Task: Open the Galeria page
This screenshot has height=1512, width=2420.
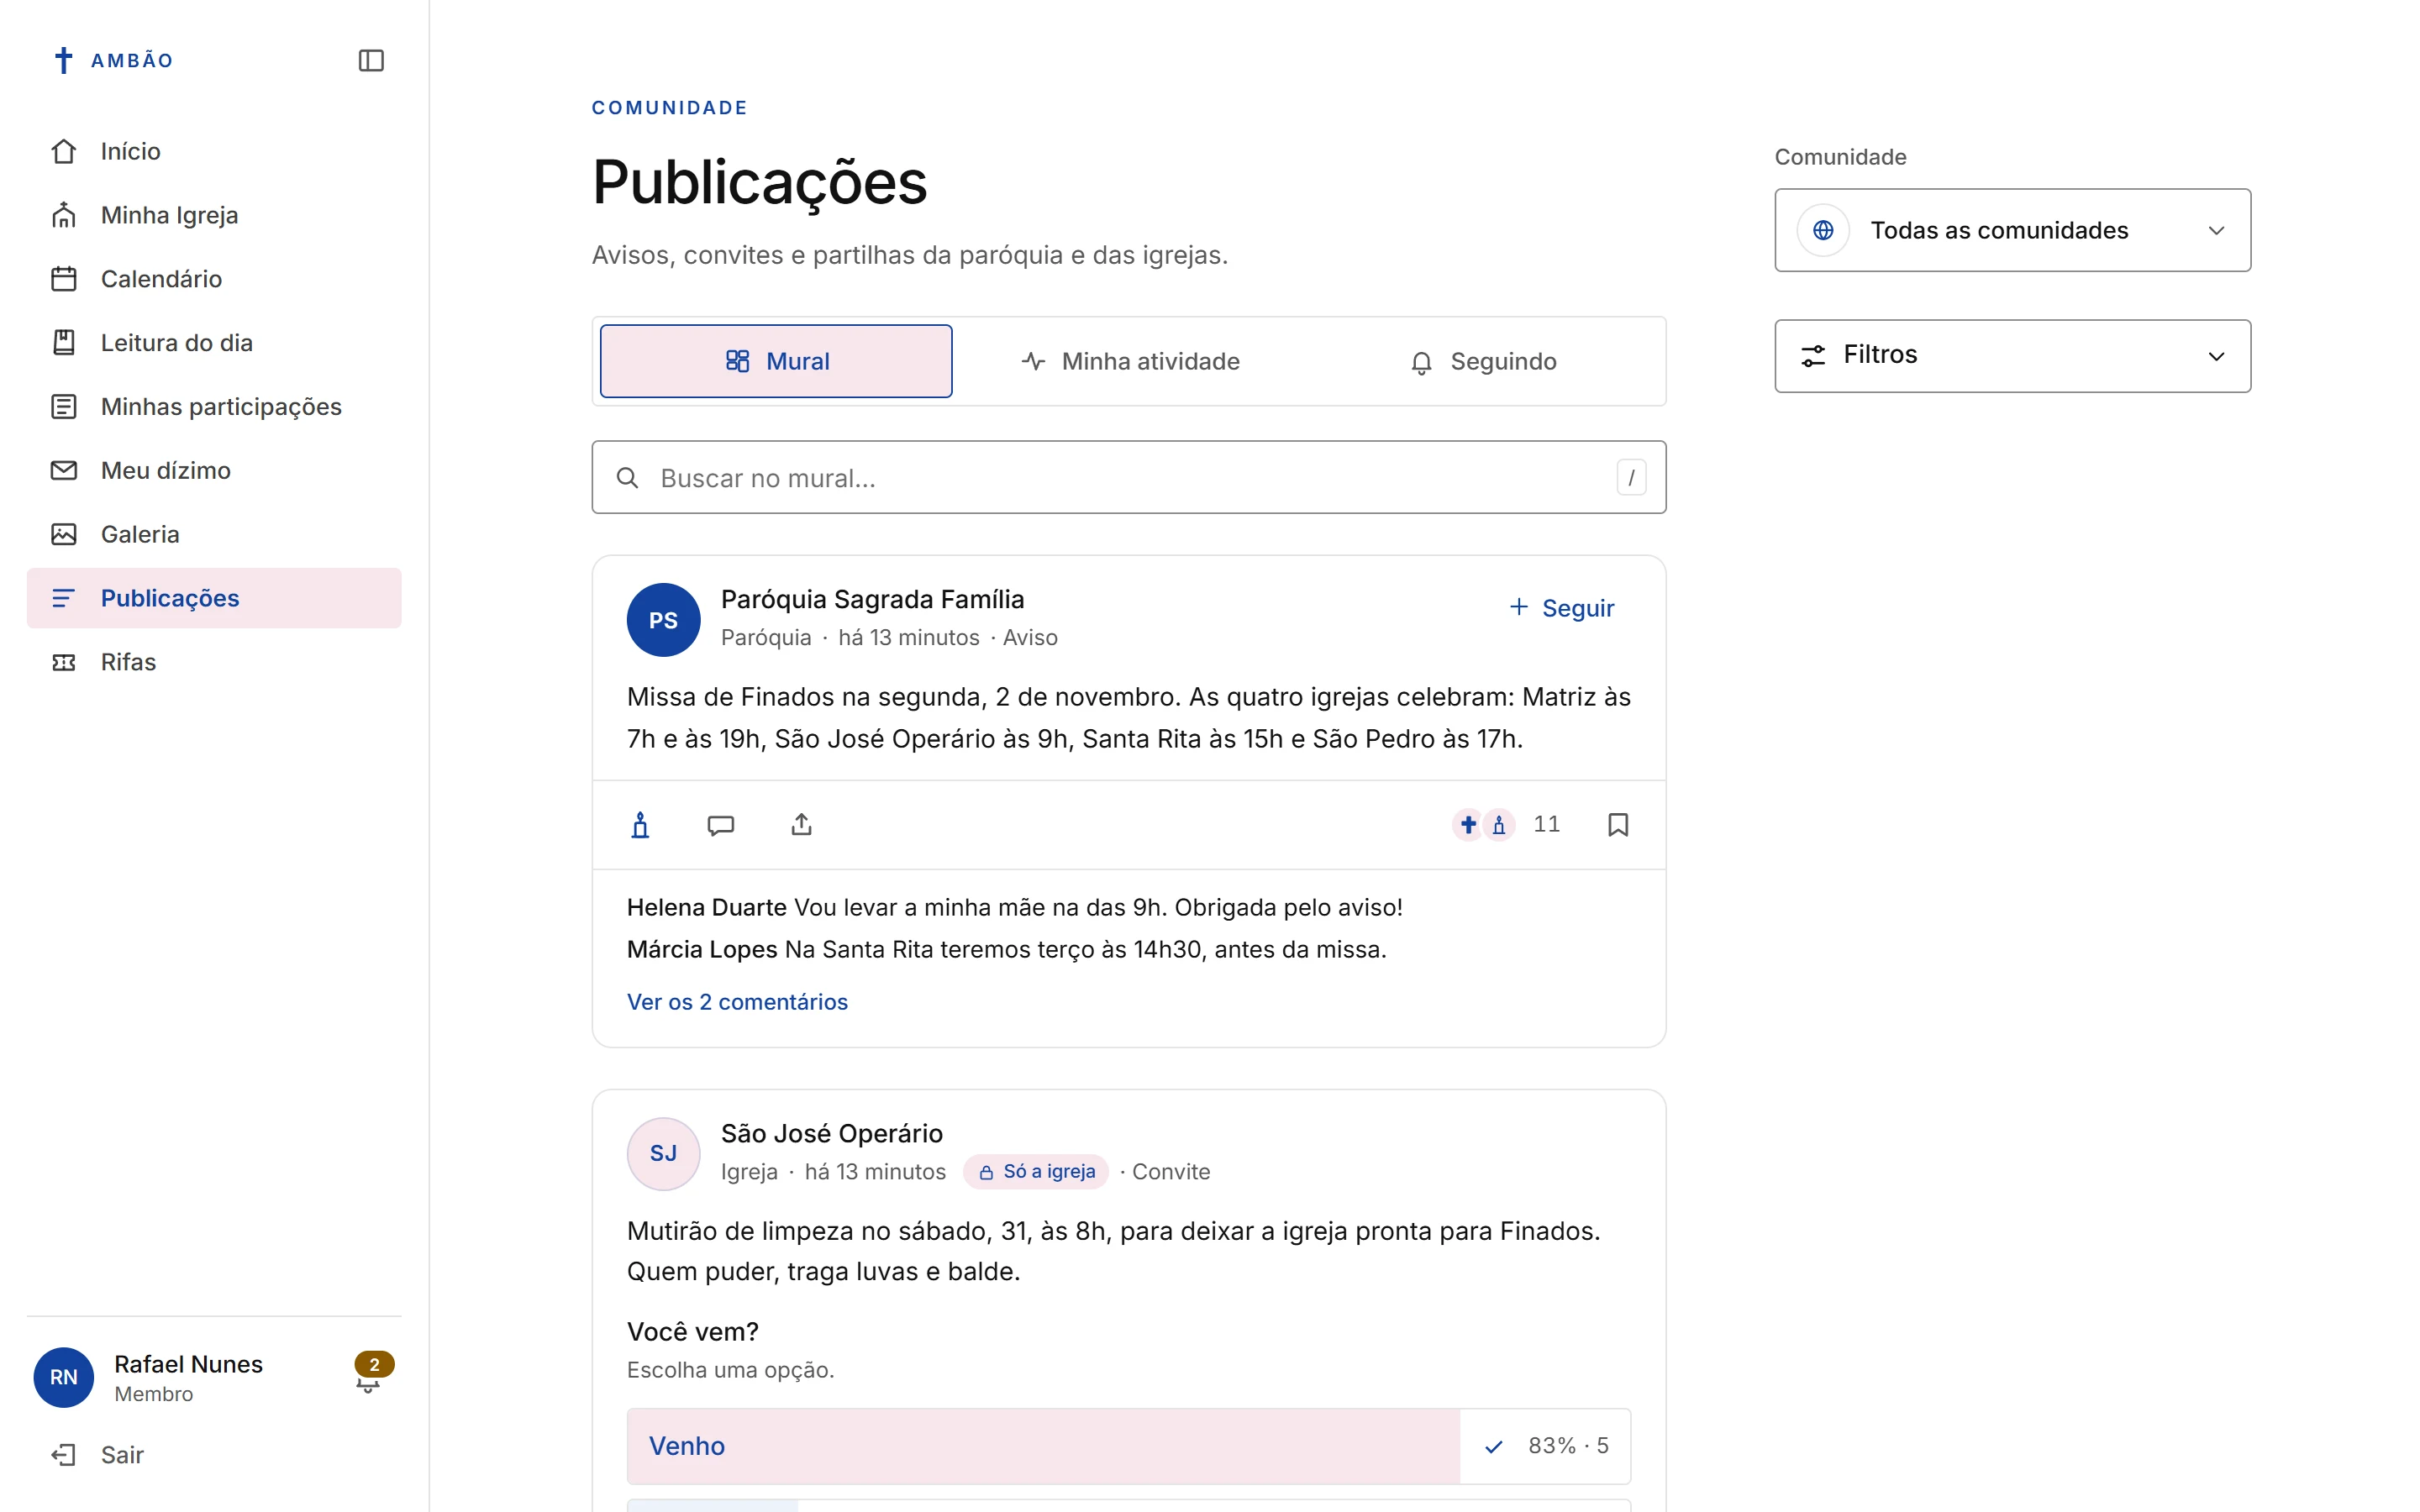Action: pos(214,534)
